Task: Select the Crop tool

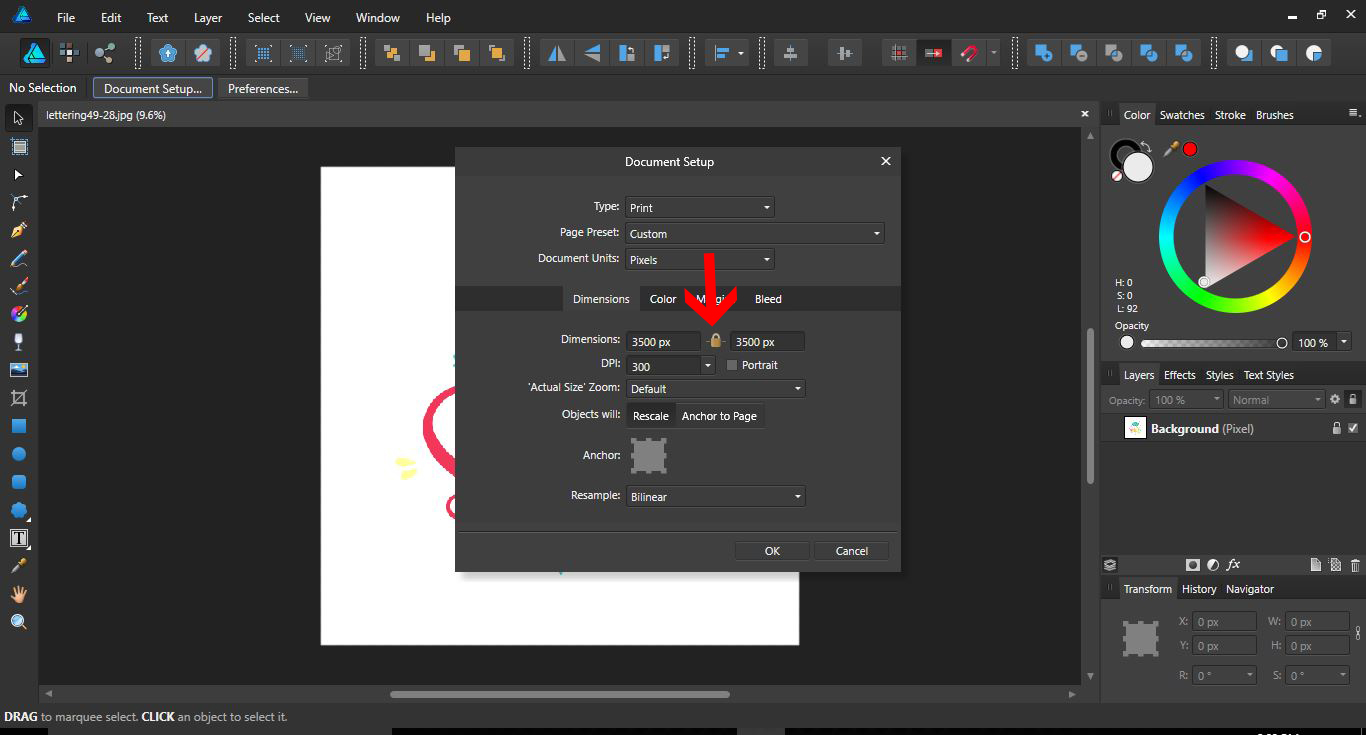Action: click(x=18, y=397)
